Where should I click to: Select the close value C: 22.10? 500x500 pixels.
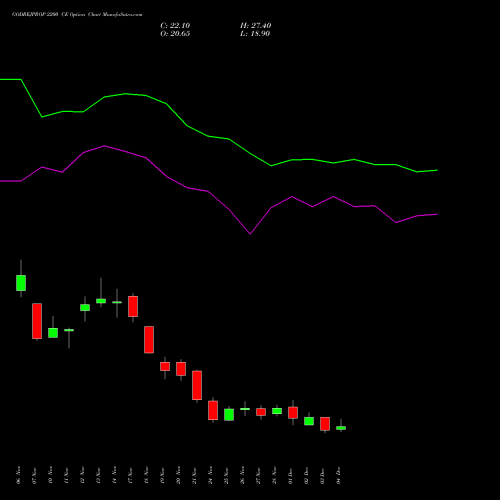[175, 26]
